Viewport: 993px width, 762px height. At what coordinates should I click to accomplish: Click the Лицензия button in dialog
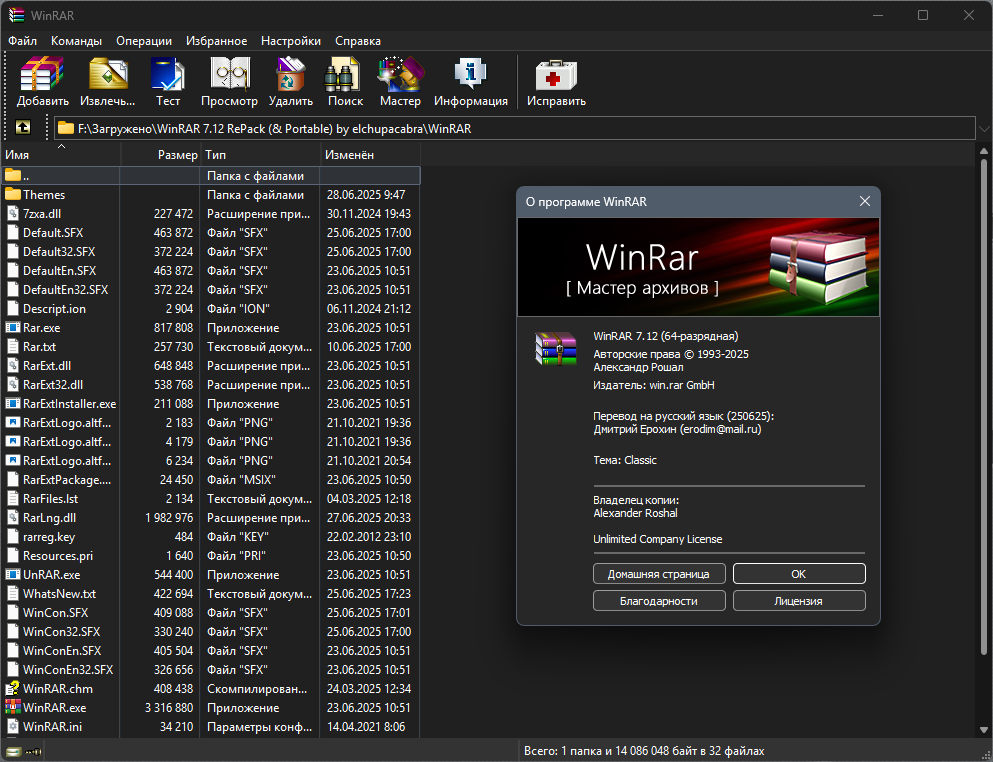799,600
